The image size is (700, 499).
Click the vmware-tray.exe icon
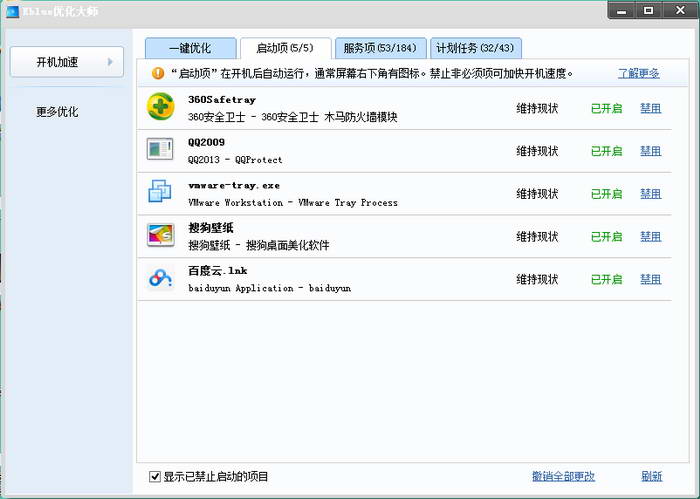point(159,191)
